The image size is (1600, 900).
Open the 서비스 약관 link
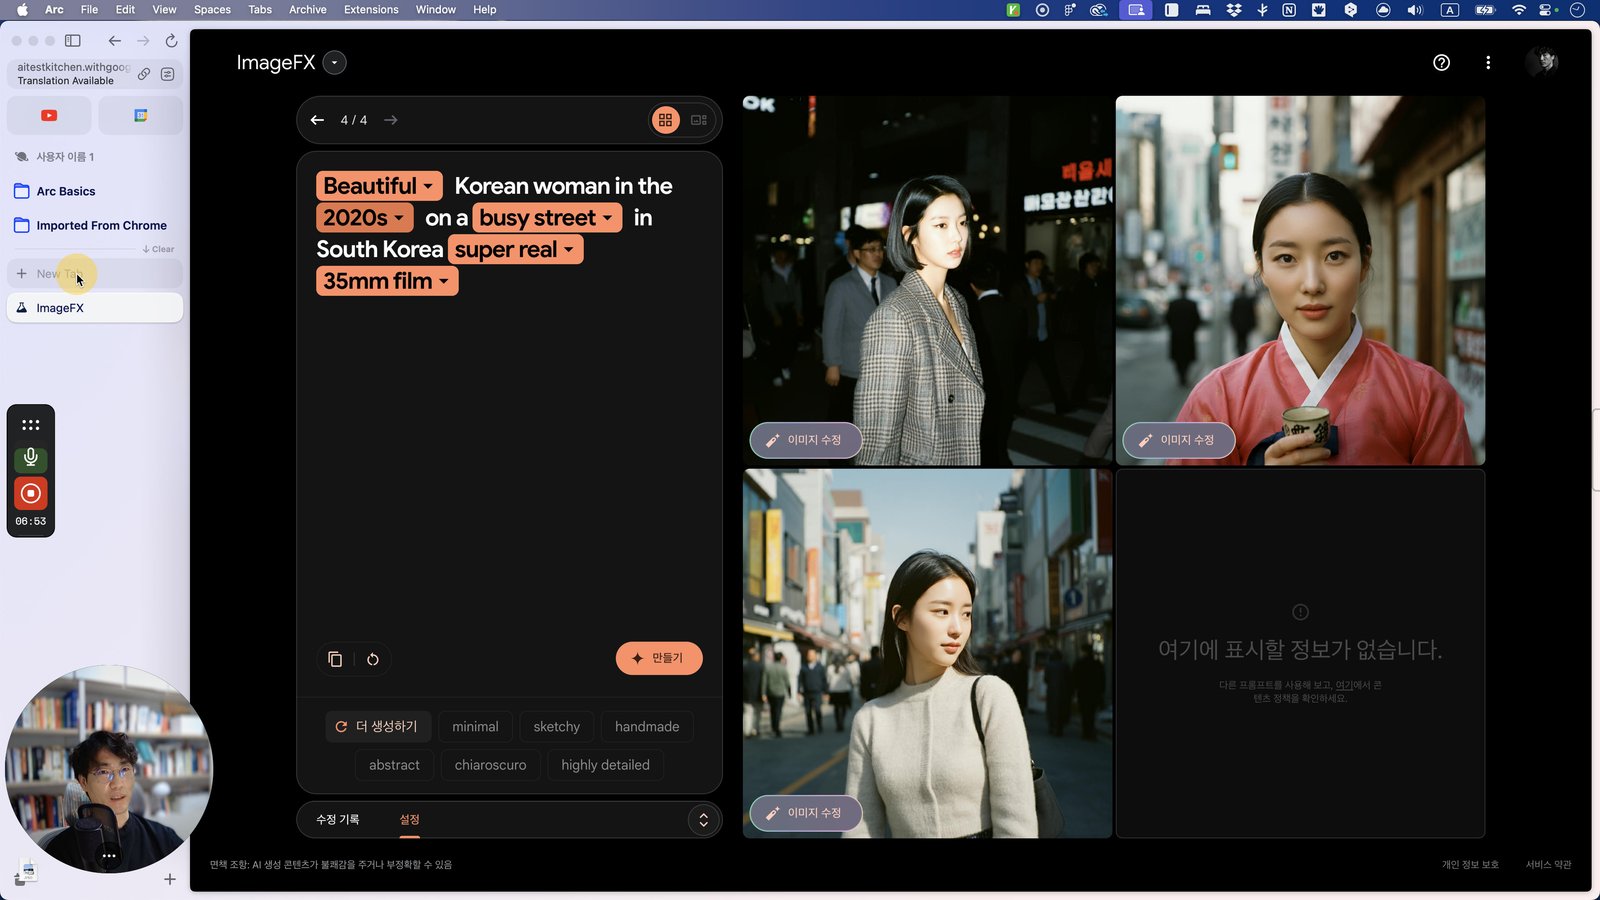pos(1548,865)
